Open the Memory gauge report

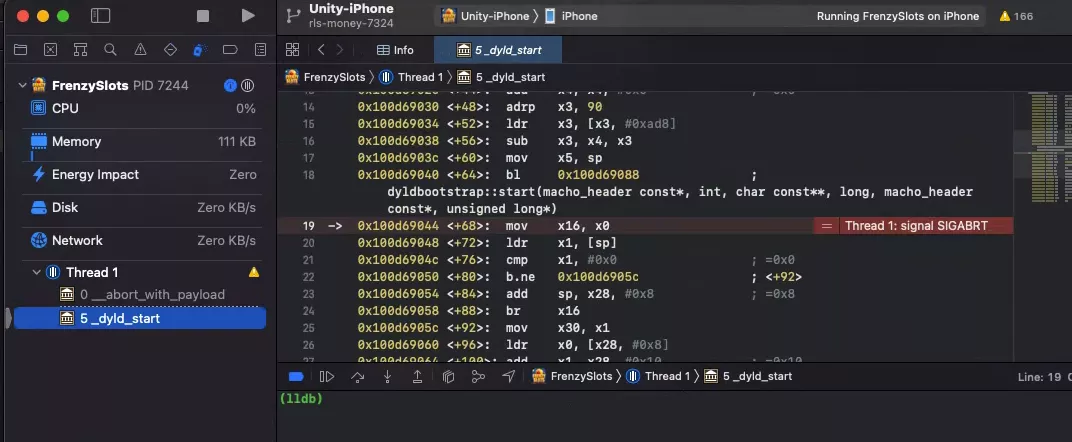tap(142, 142)
